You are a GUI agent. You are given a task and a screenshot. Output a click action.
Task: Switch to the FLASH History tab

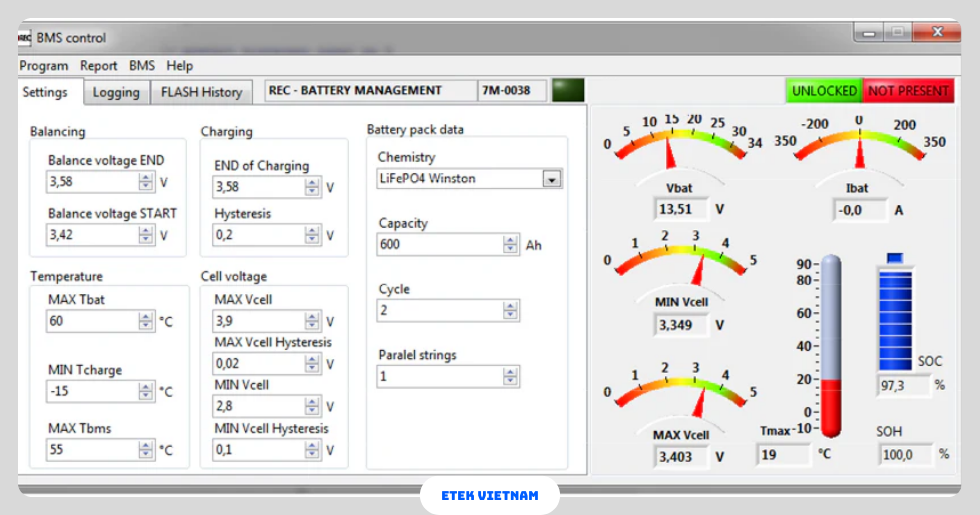pyautogui.click(x=201, y=92)
